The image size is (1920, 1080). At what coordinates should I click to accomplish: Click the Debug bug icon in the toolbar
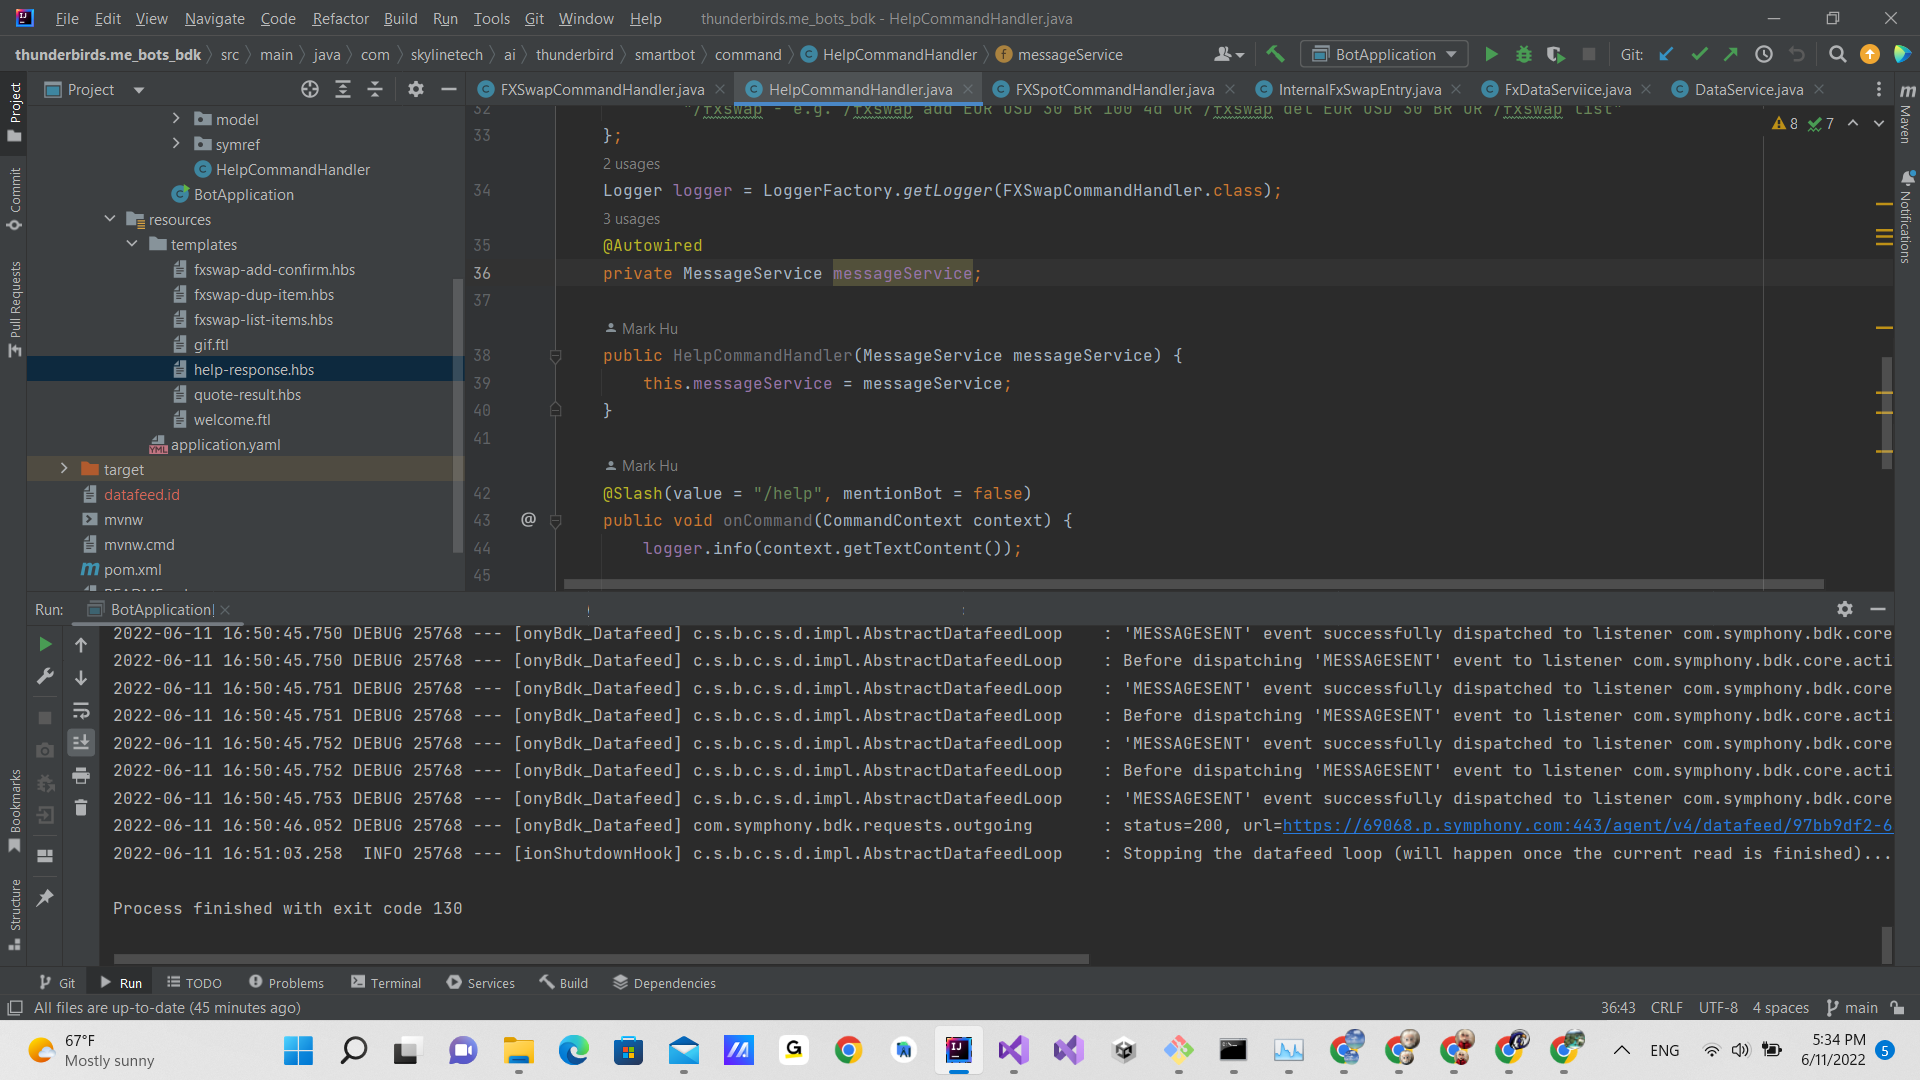coord(1523,55)
